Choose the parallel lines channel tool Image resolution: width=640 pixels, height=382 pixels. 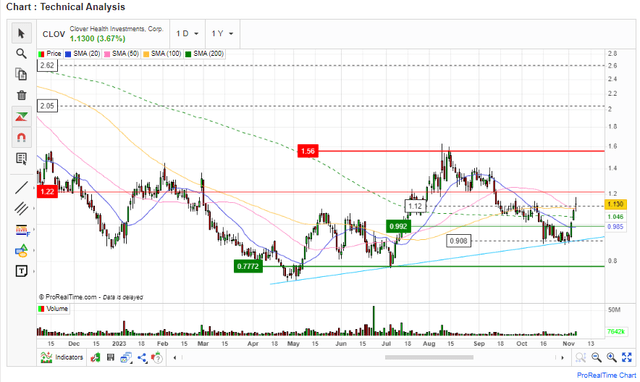tap(21, 209)
